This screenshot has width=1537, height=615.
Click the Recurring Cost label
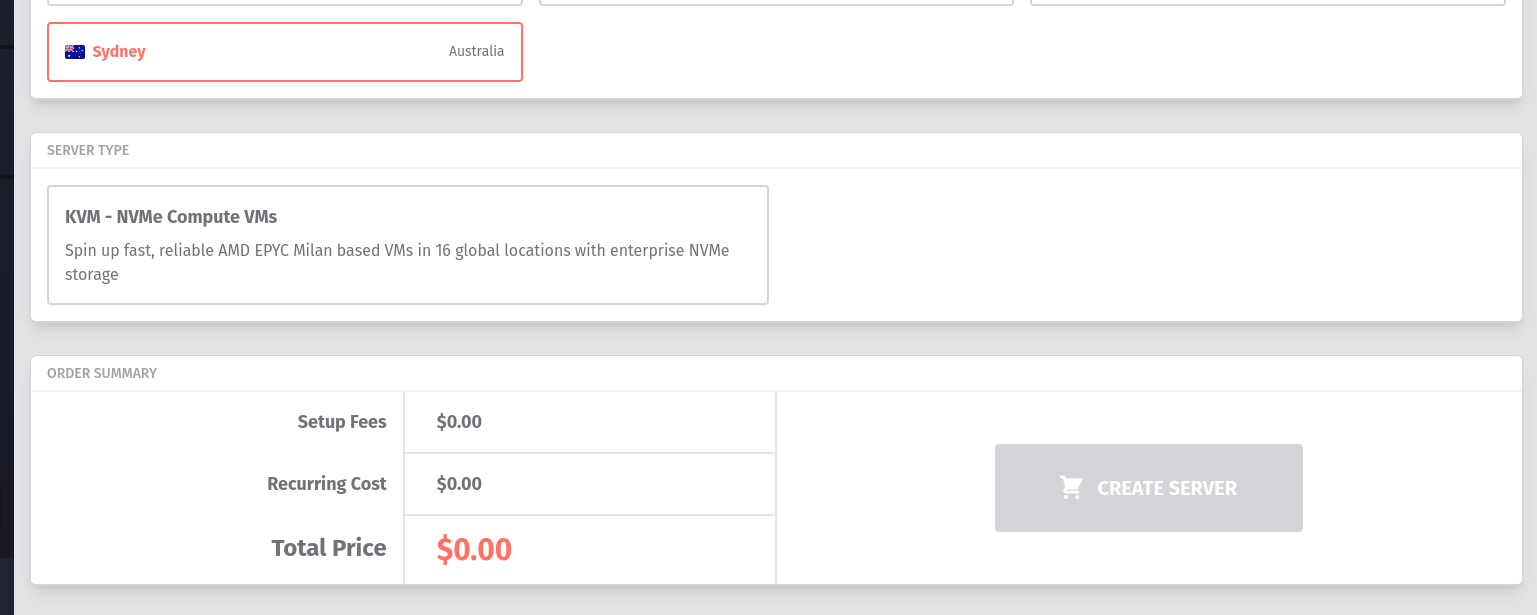(327, 484)
